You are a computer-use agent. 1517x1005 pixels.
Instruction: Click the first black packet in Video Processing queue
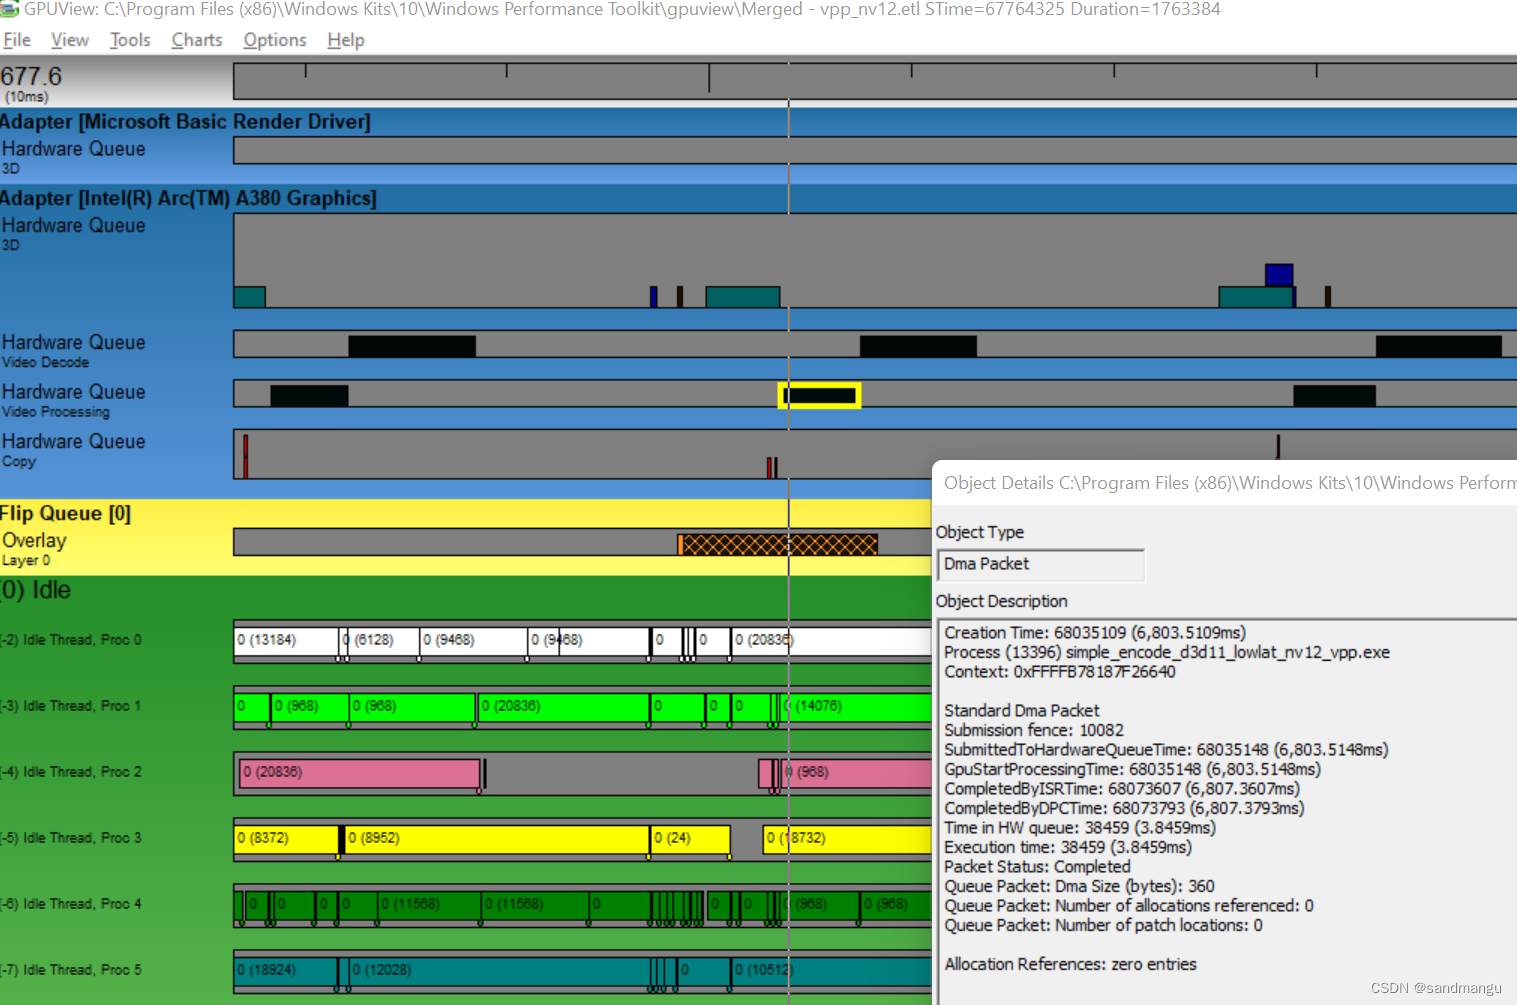pos(309,395)
